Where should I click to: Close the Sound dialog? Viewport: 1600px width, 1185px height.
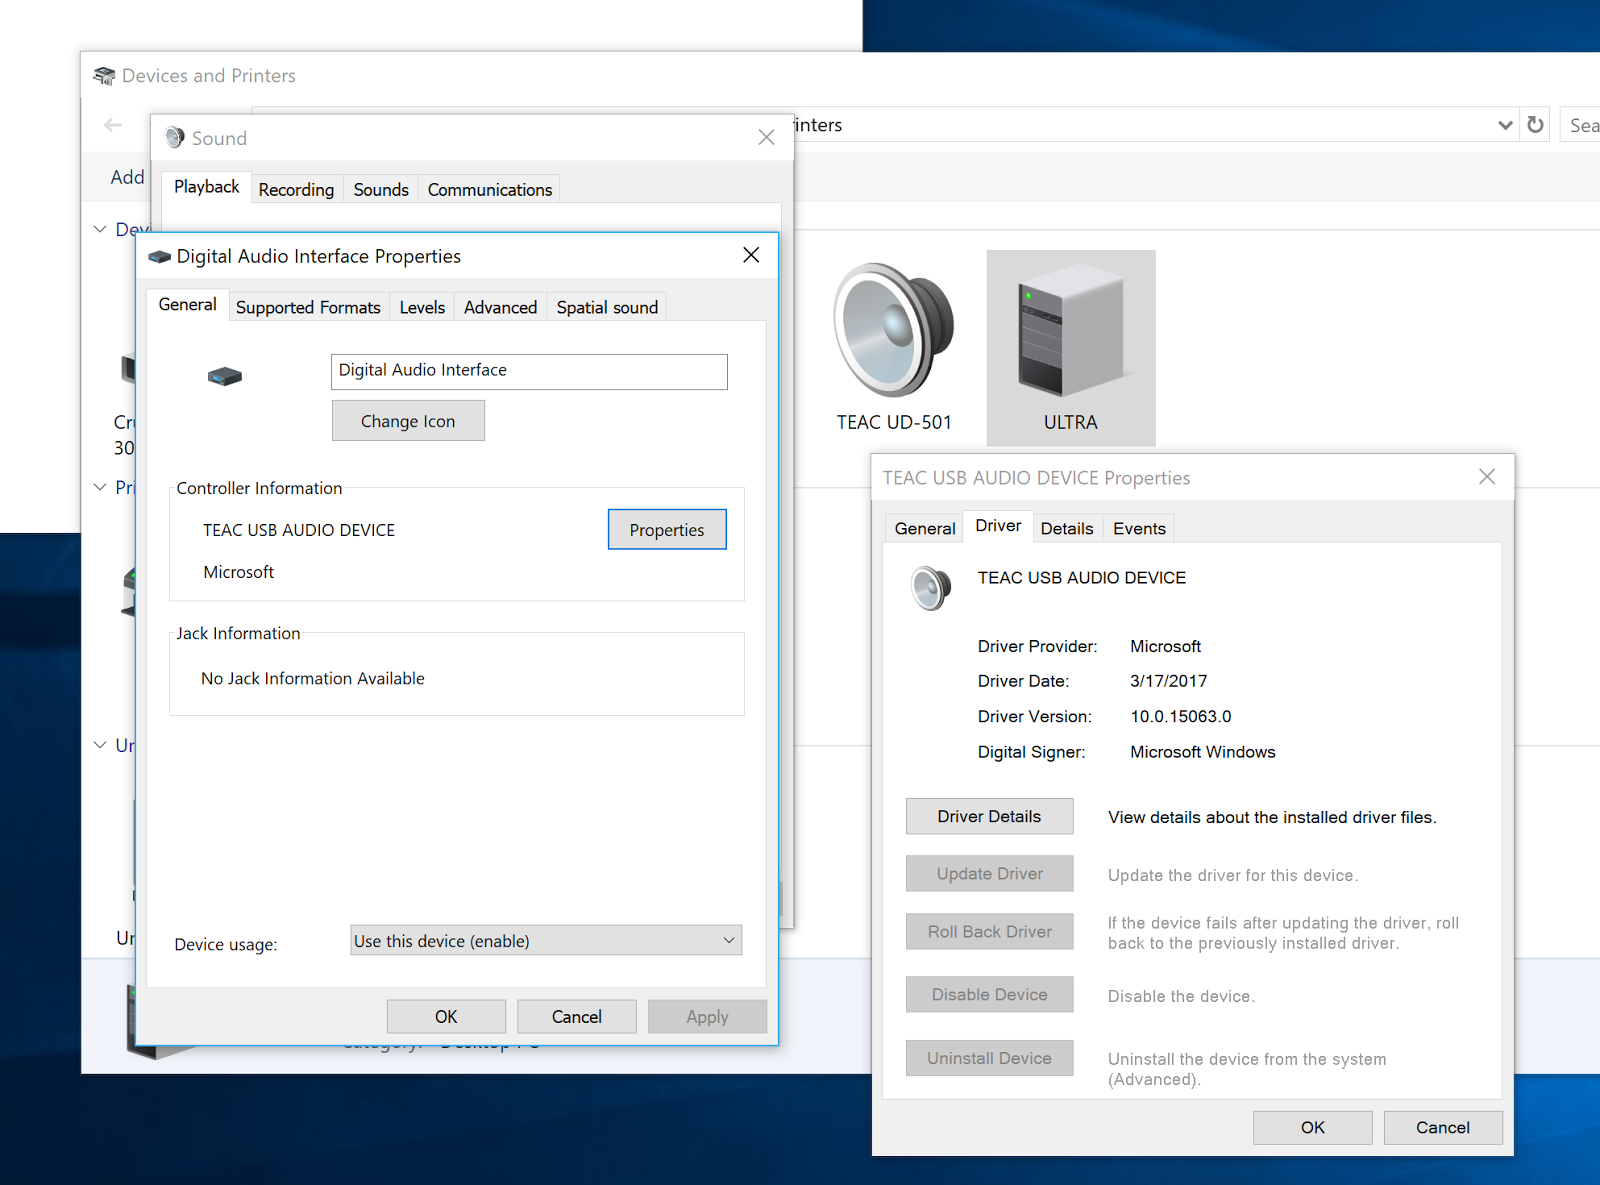point(766,137)
